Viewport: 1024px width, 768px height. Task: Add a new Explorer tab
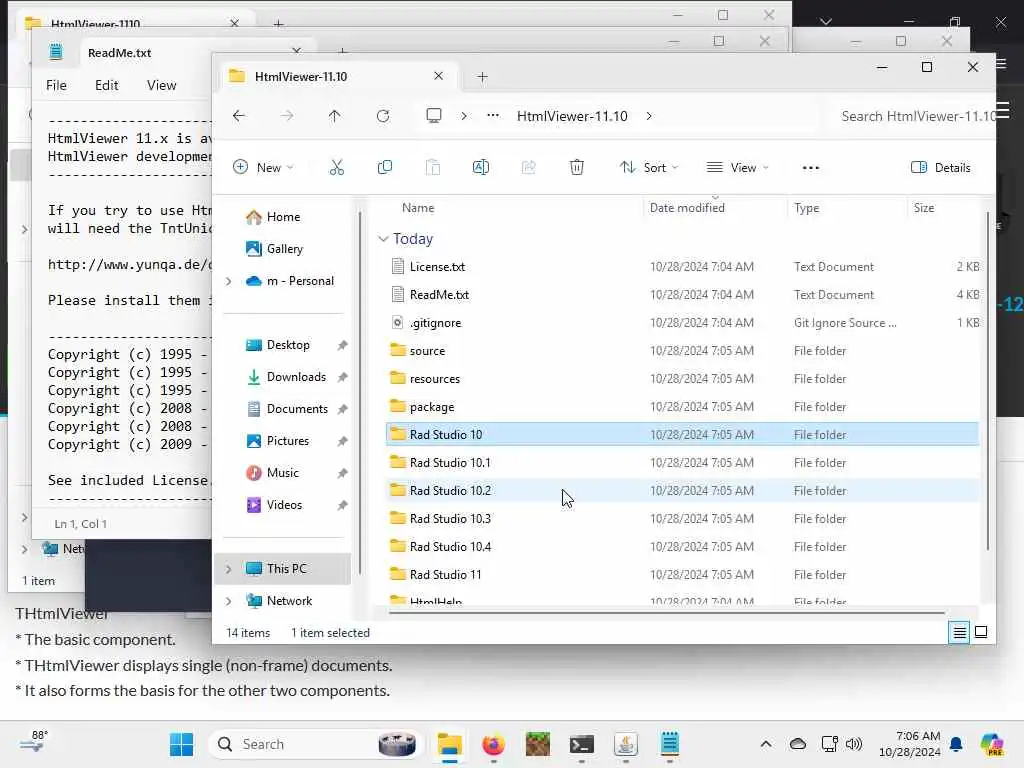click(483, 77)
